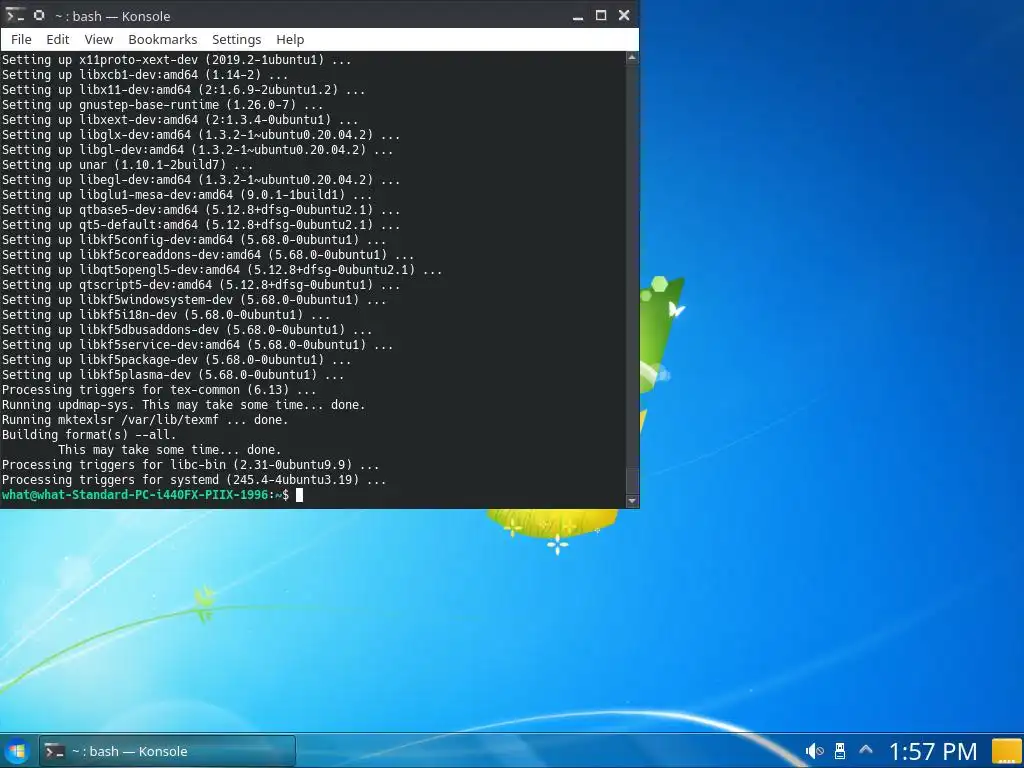This screenshot has height=768, width=1024.
Task: Click the yellow show desktop button
Action: (1007, 751)
